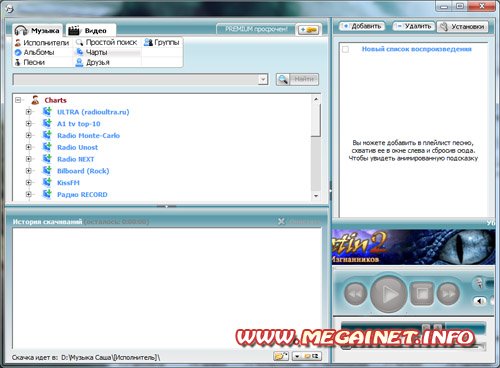Screen dimensions: 500x368
Task: Select Песни search mode
Action: [30, 62]
